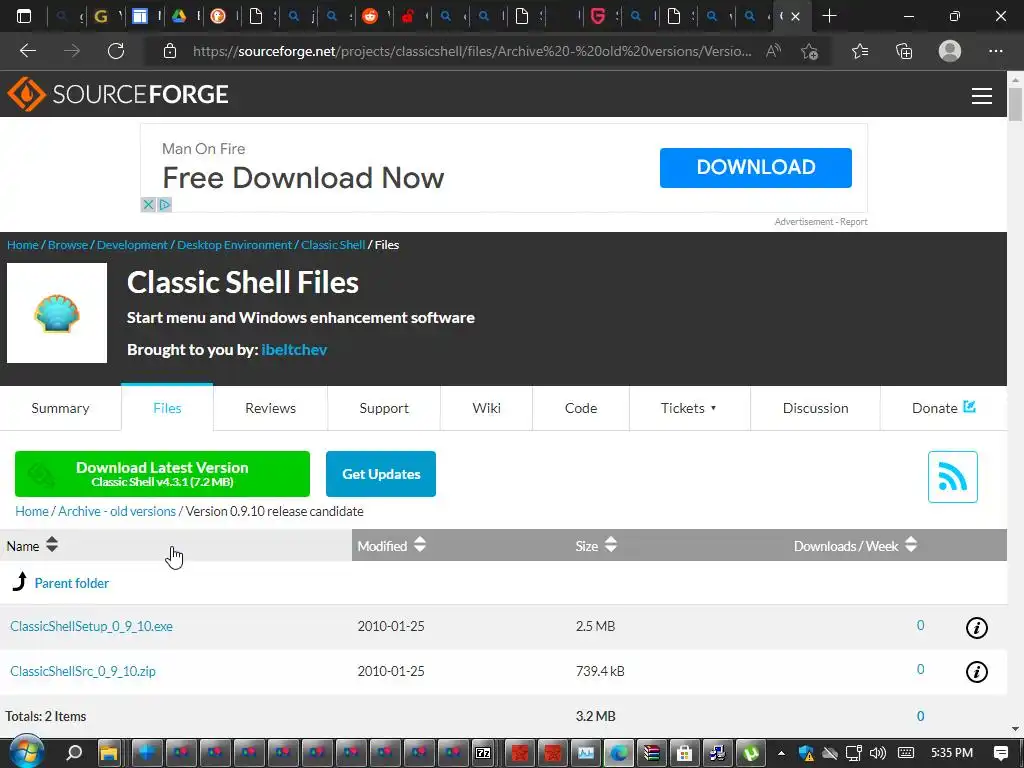This screenshot has width=1024, height=768.
Task: Go to Parent folder
Action: (71, 583)
